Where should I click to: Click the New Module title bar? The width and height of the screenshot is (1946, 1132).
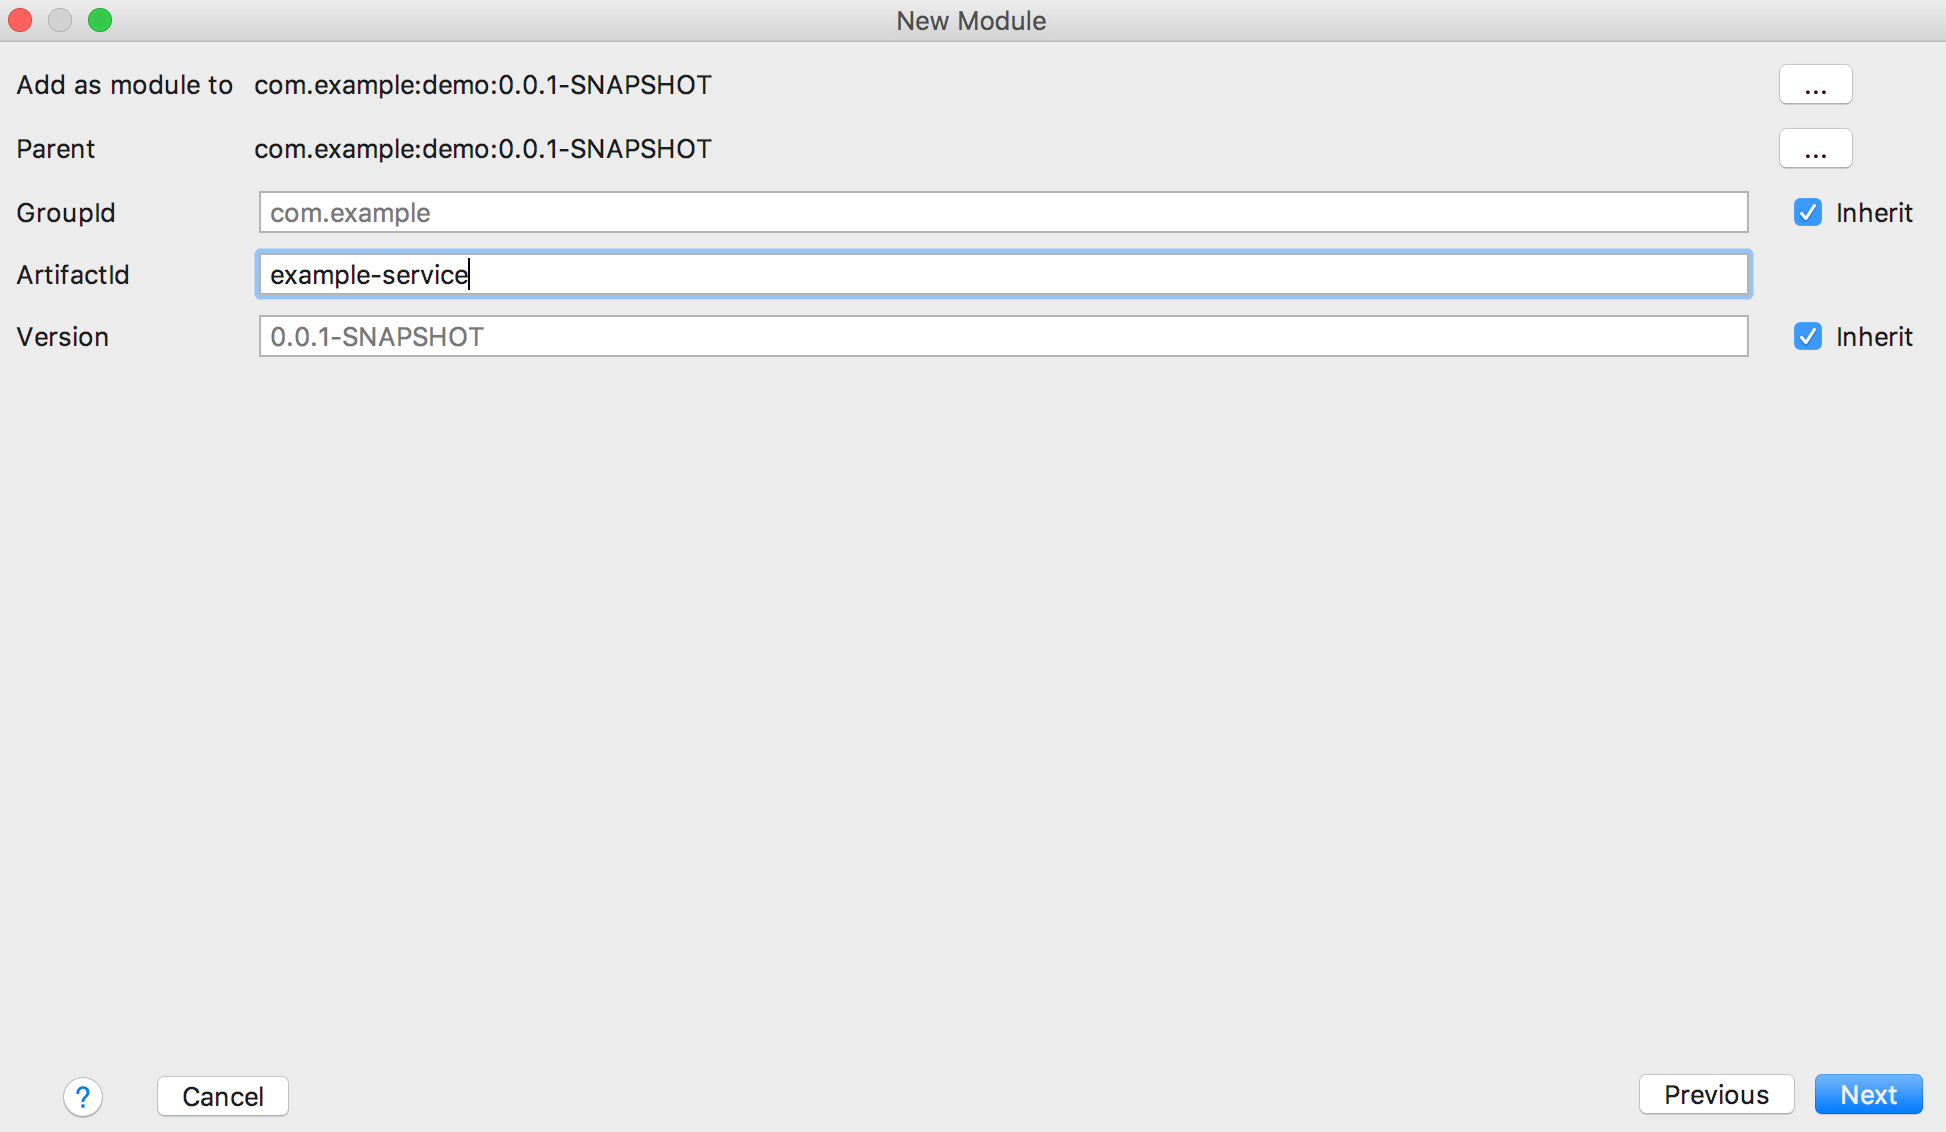(x=971, y=20)
